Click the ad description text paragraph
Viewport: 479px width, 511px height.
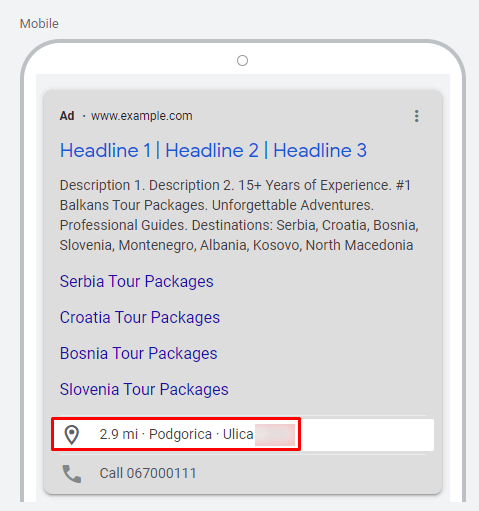pos(239,215)
